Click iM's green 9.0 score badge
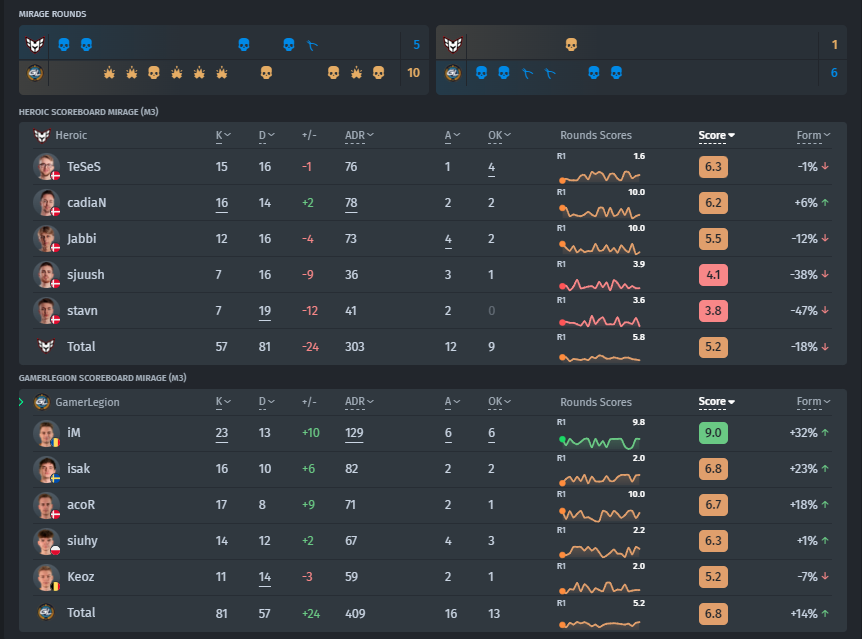Viewport: 862px width, 639px height. coord(713,433)
